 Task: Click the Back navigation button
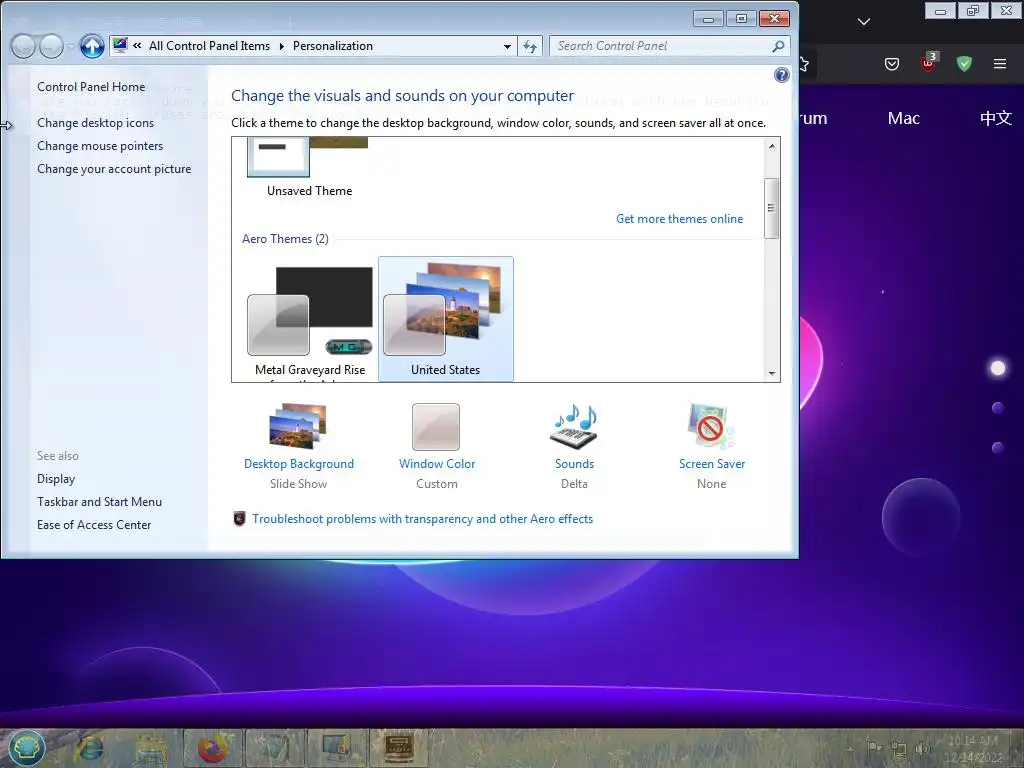pos(23,46)
